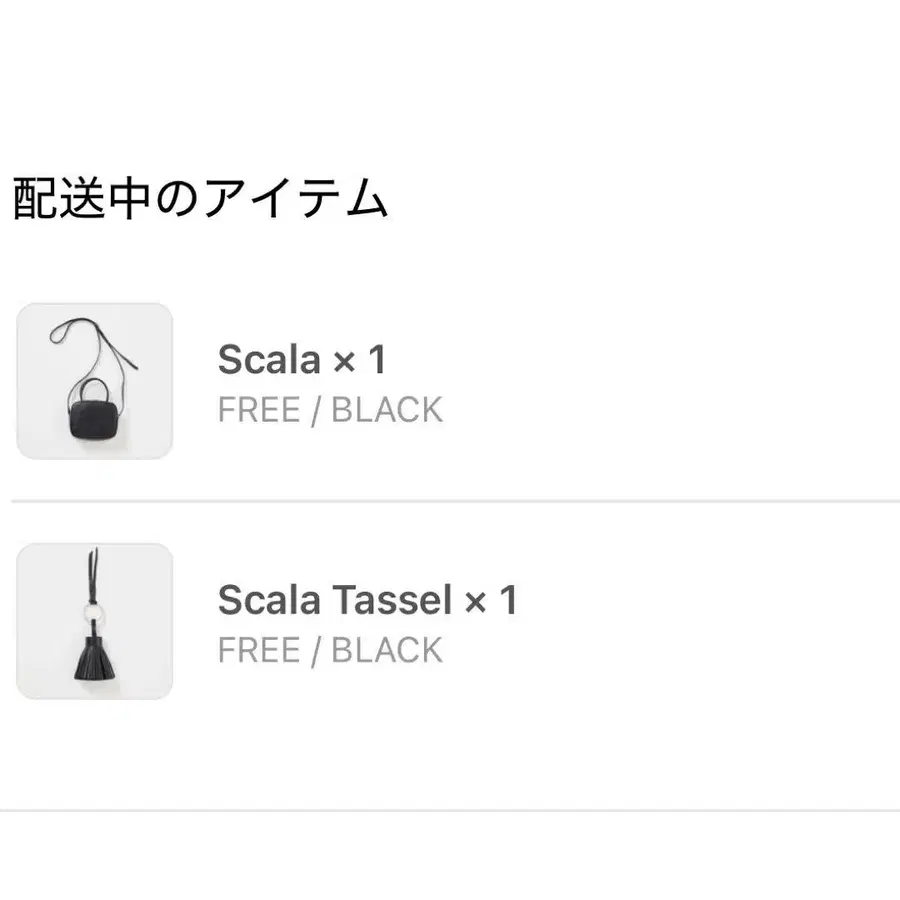
Task: Click quantity × 1 beside Scala
Action: click(x=360, y=360)
